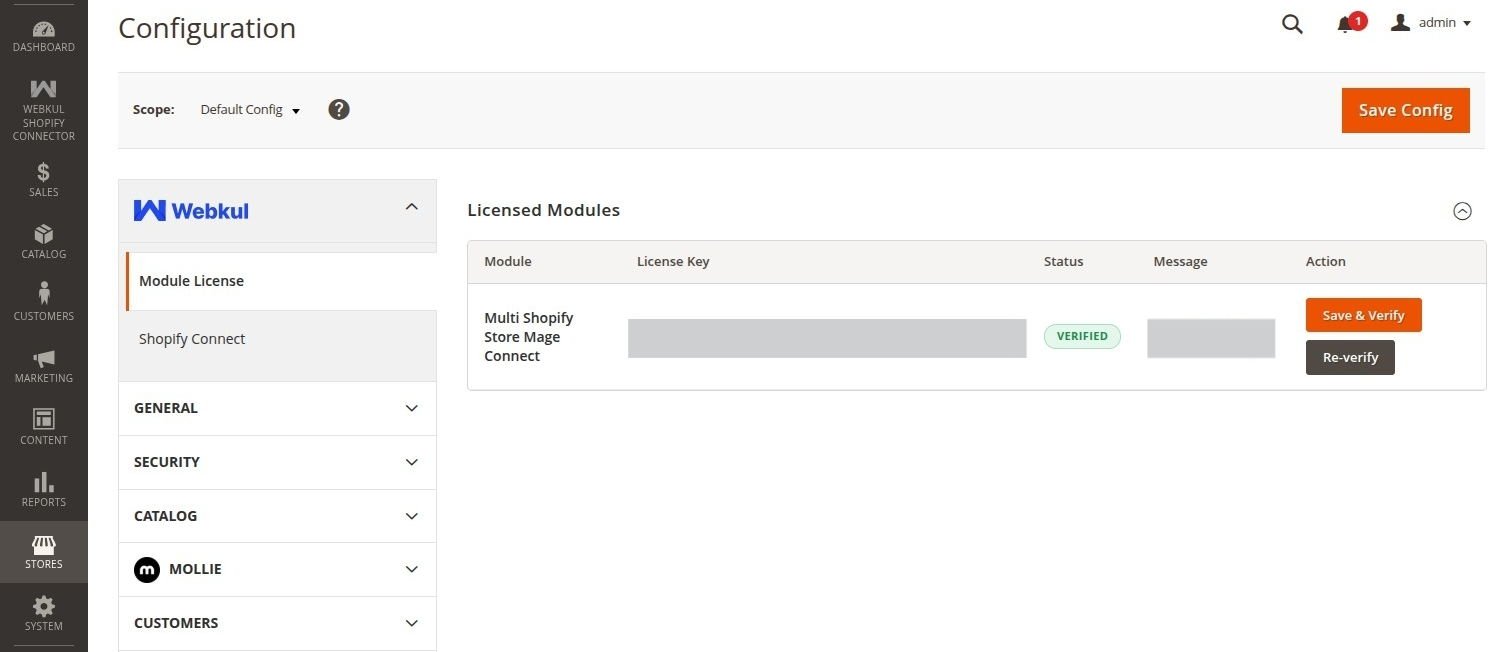Click the Module column header
Viewport: 1512px width, 652px height.
(x=508, y=262)
